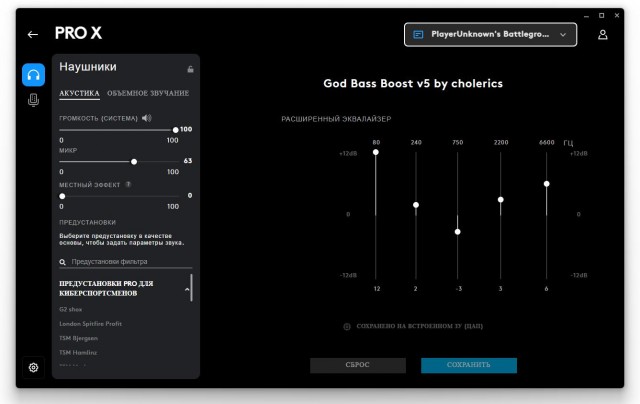The width and height of the screenshot is (640, 404).
Task: Click the 80 Hz equalizer slider handle
Action: pos(376,152)
